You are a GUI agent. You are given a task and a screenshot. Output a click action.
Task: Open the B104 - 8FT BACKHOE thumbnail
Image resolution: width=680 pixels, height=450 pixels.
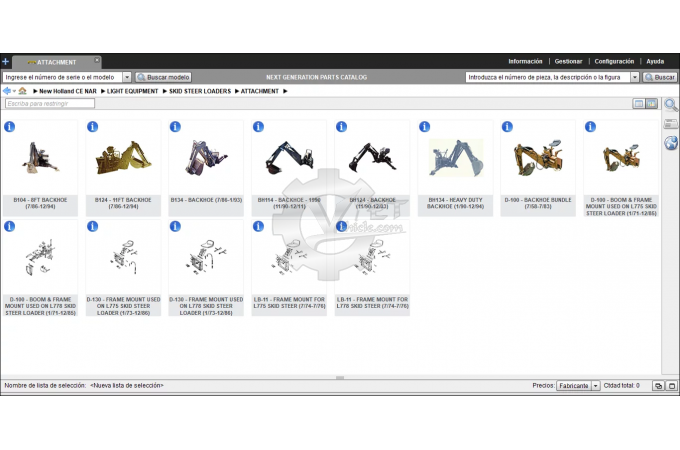tap(40, 158)
